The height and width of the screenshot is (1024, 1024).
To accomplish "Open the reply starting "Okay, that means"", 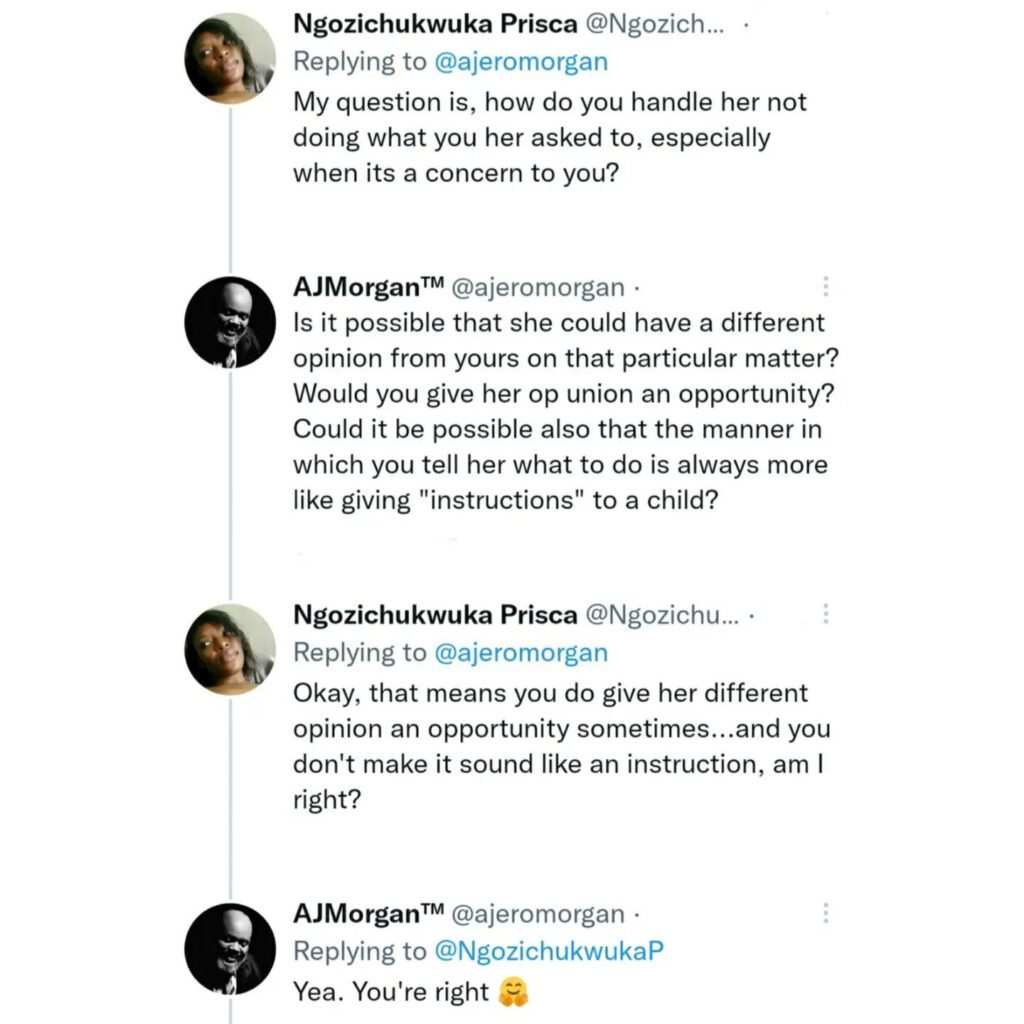I will 560,743.
